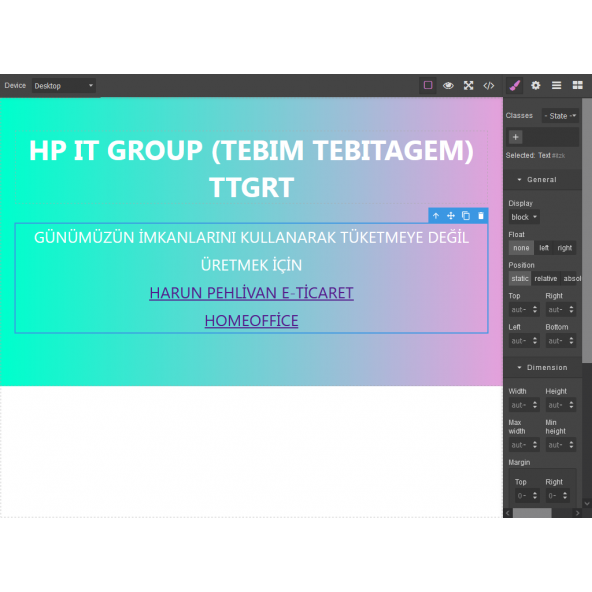Screen dimensions: 592x592
Task: Click the scroll-left arrow in style panel
Action: click(508, 513)
